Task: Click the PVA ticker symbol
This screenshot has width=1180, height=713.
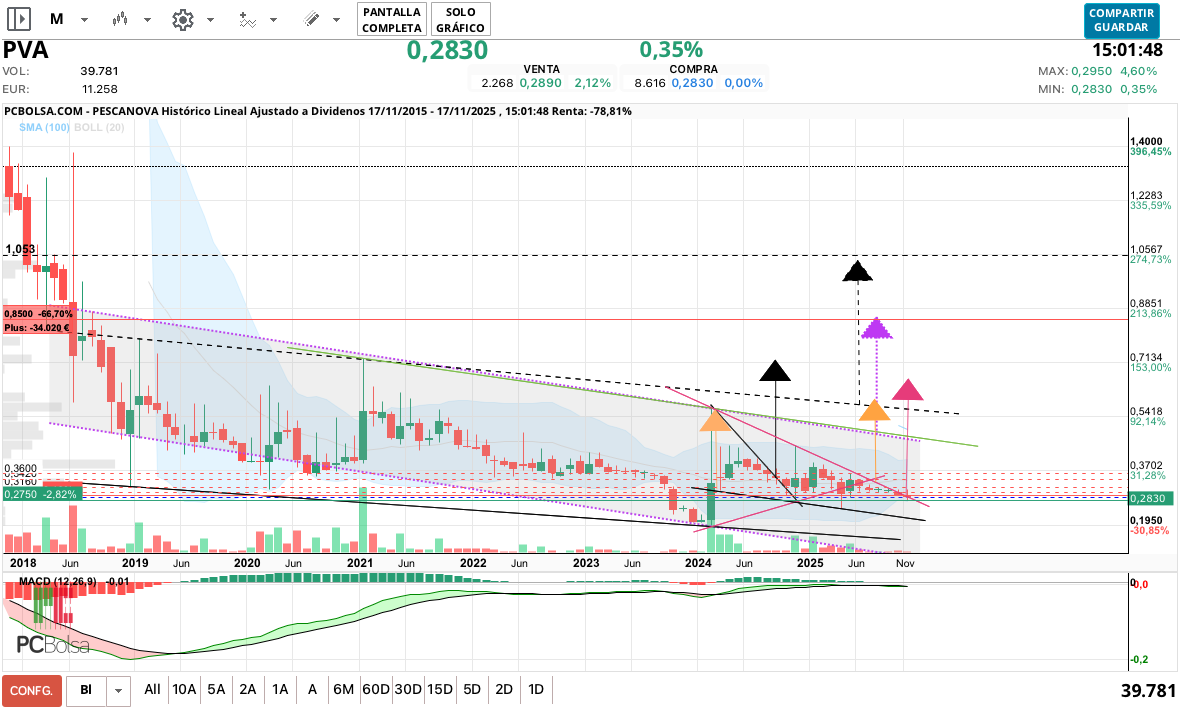Action: coord(26,50)
